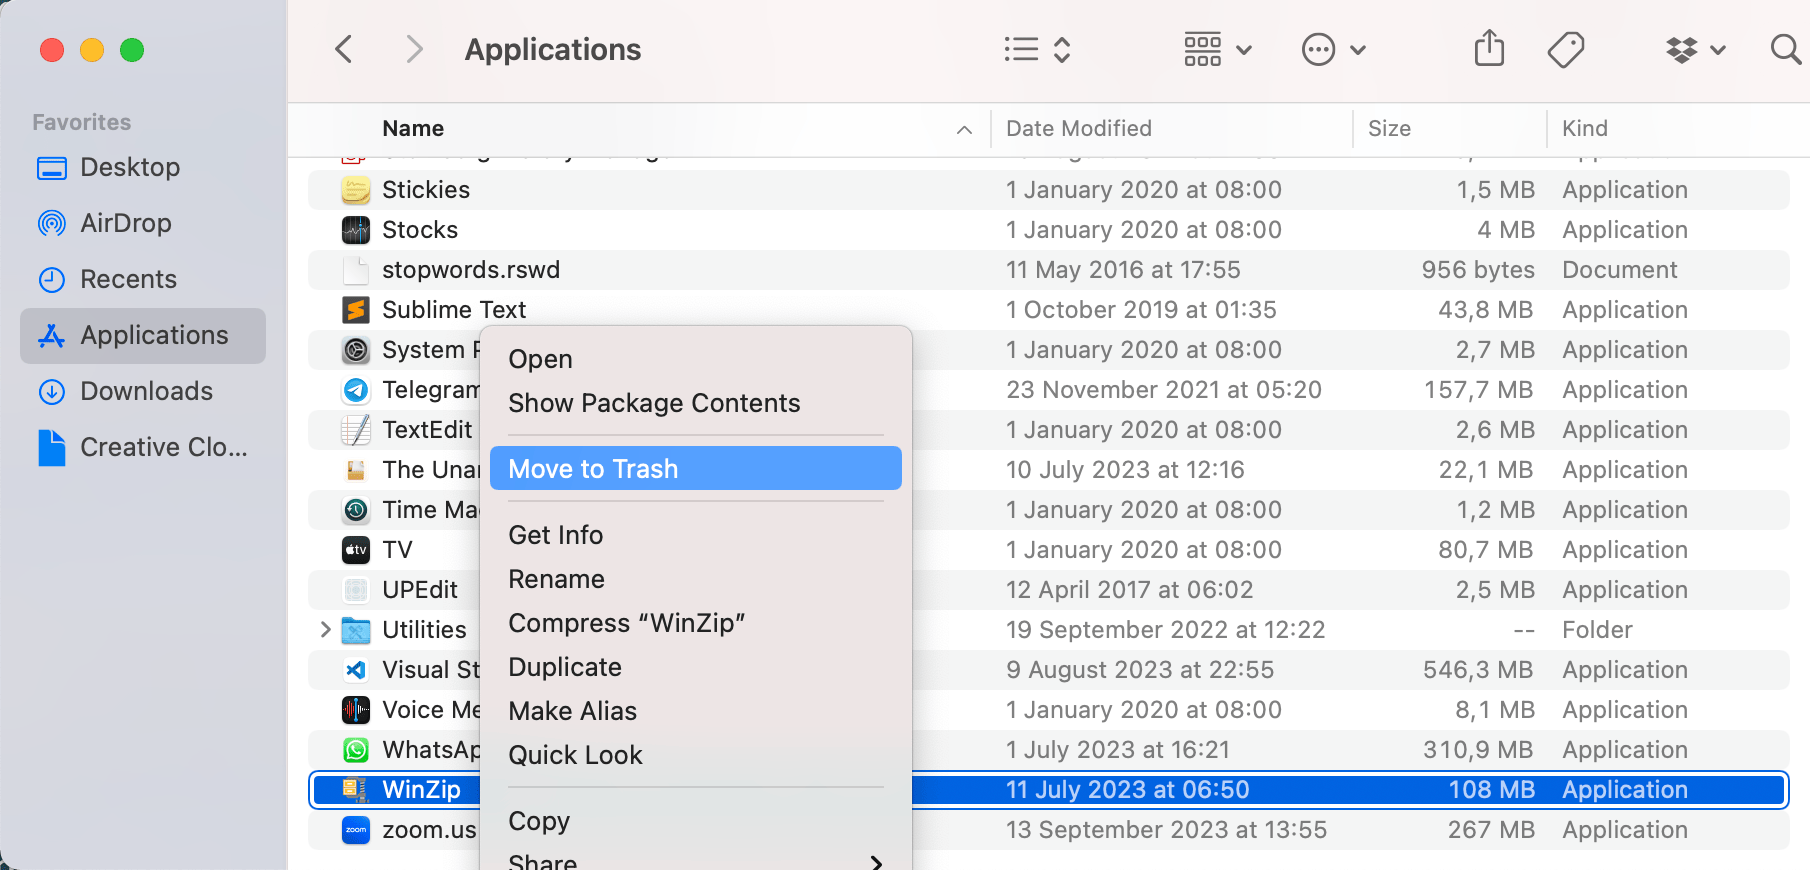Choose Compress “WinZip”
Image resolution: width=1810 pixels, height=870 pixels.
click(x=696, y=623)
